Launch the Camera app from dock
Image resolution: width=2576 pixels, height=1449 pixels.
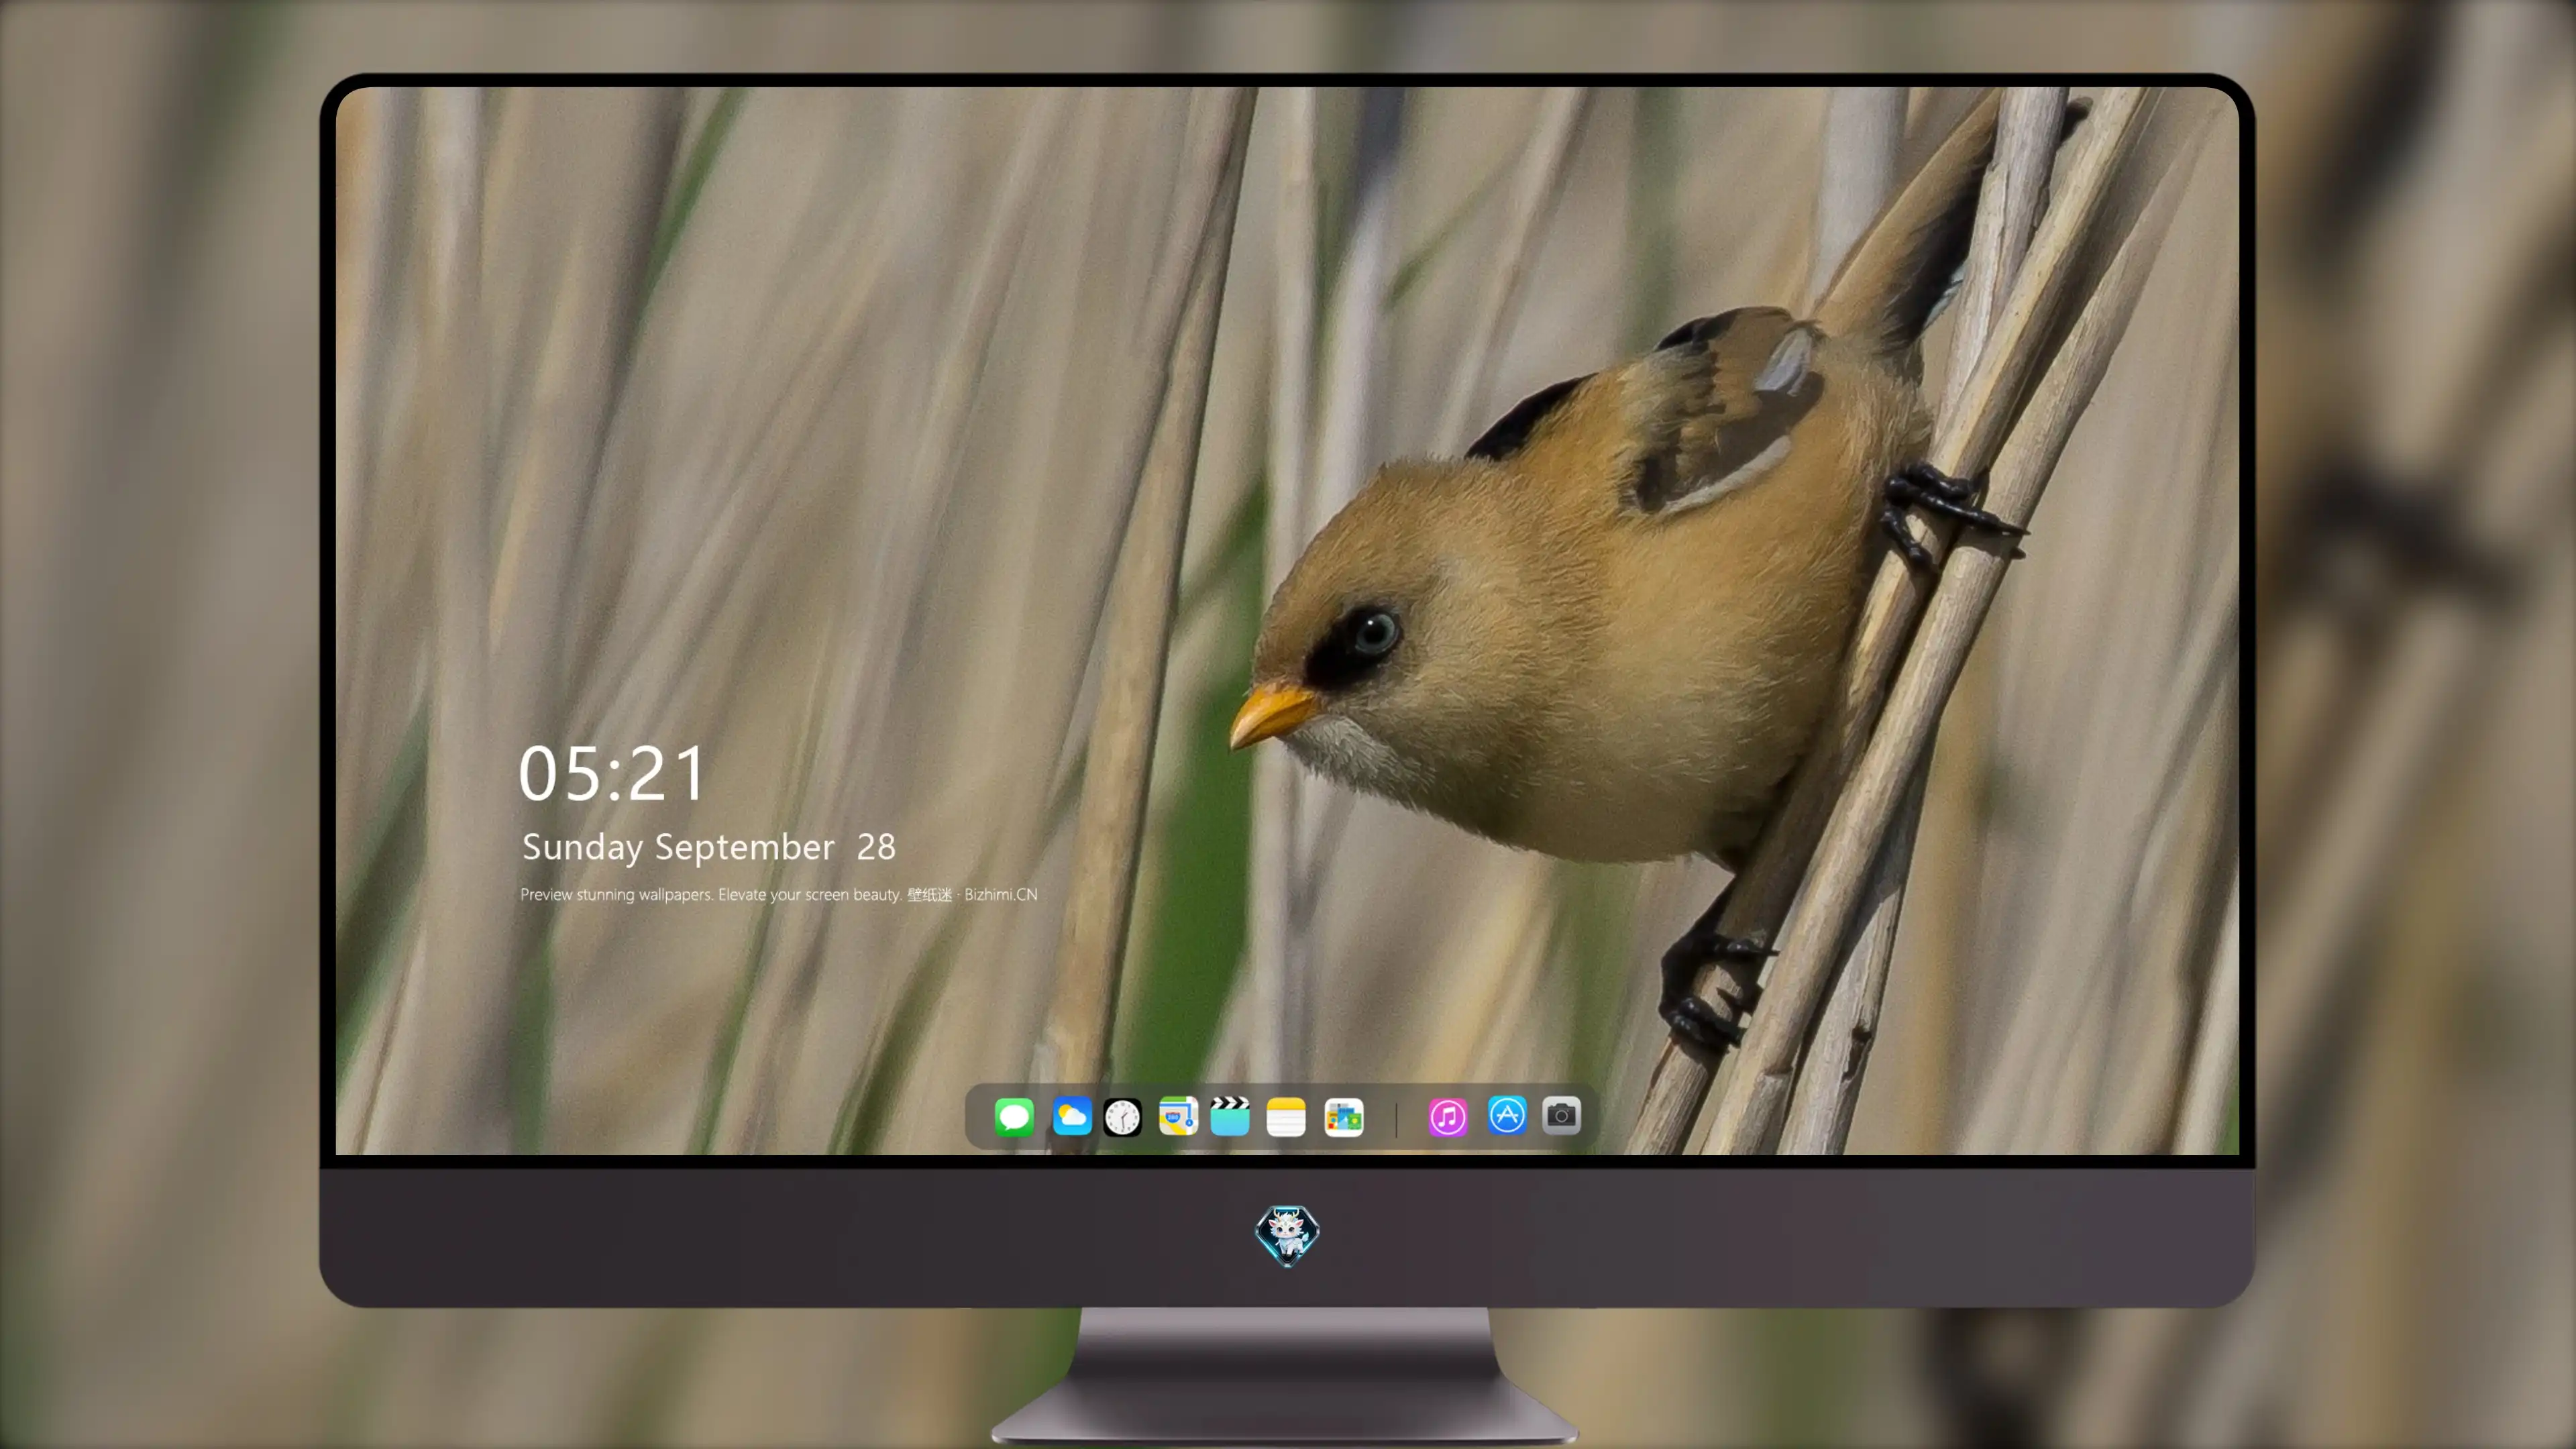click(x=1561, y=1115)
